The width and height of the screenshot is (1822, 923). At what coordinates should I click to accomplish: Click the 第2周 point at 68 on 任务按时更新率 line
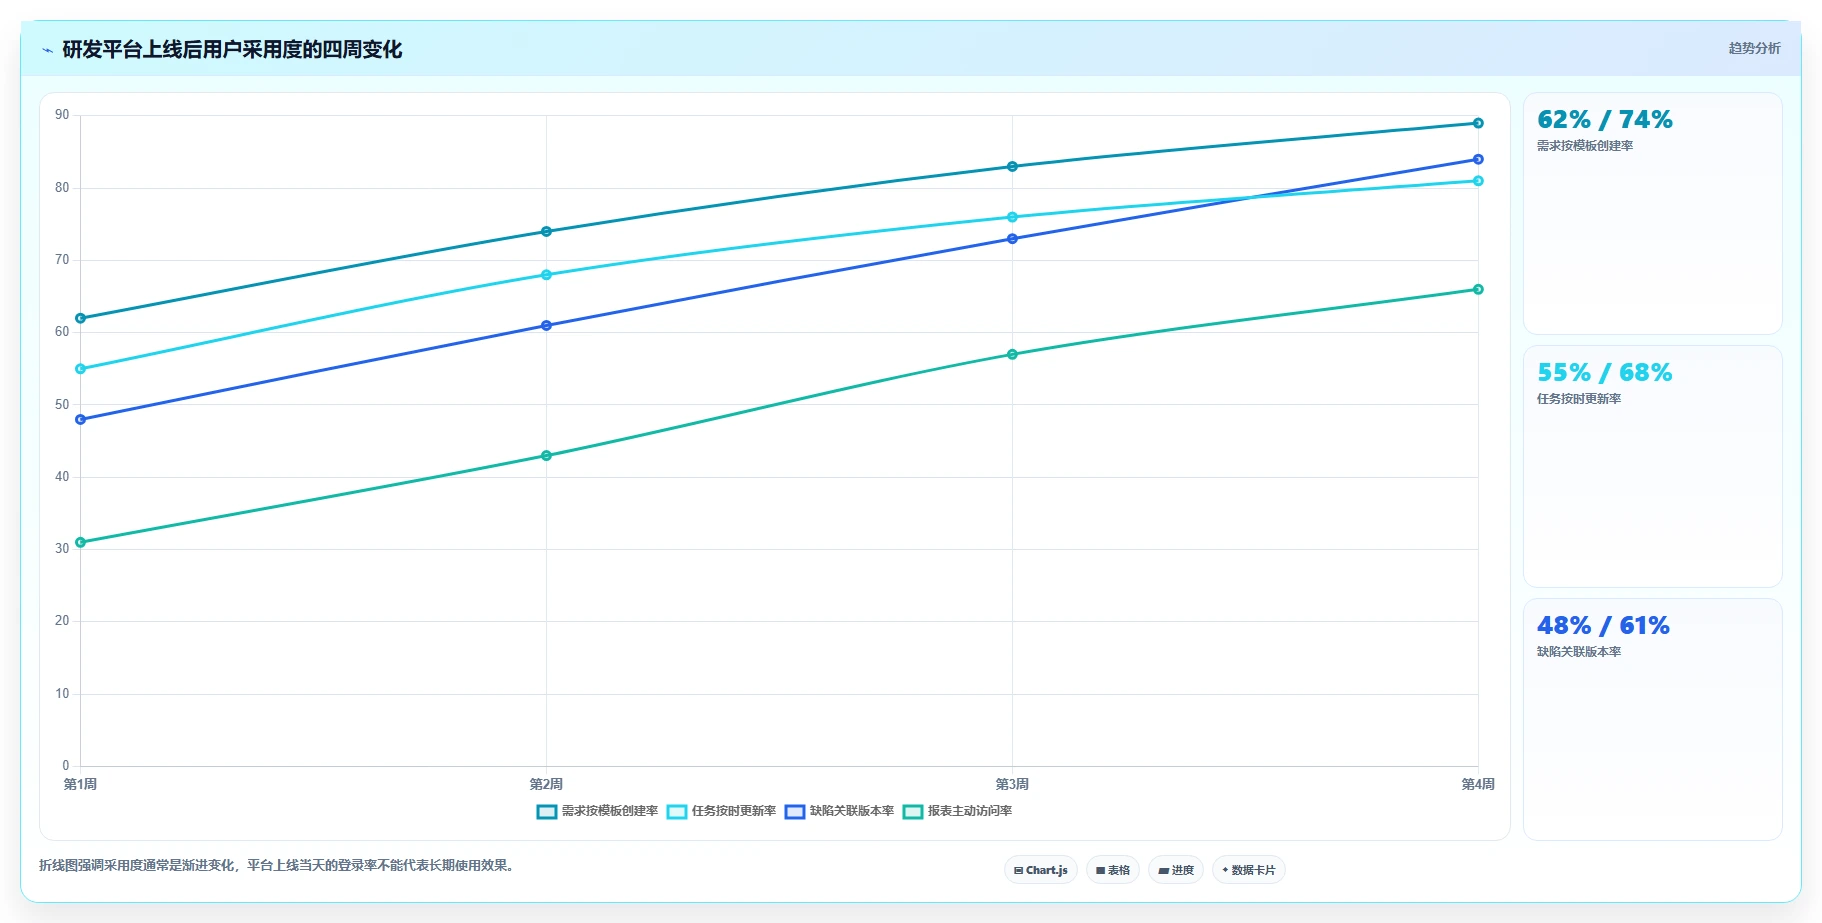546,275
